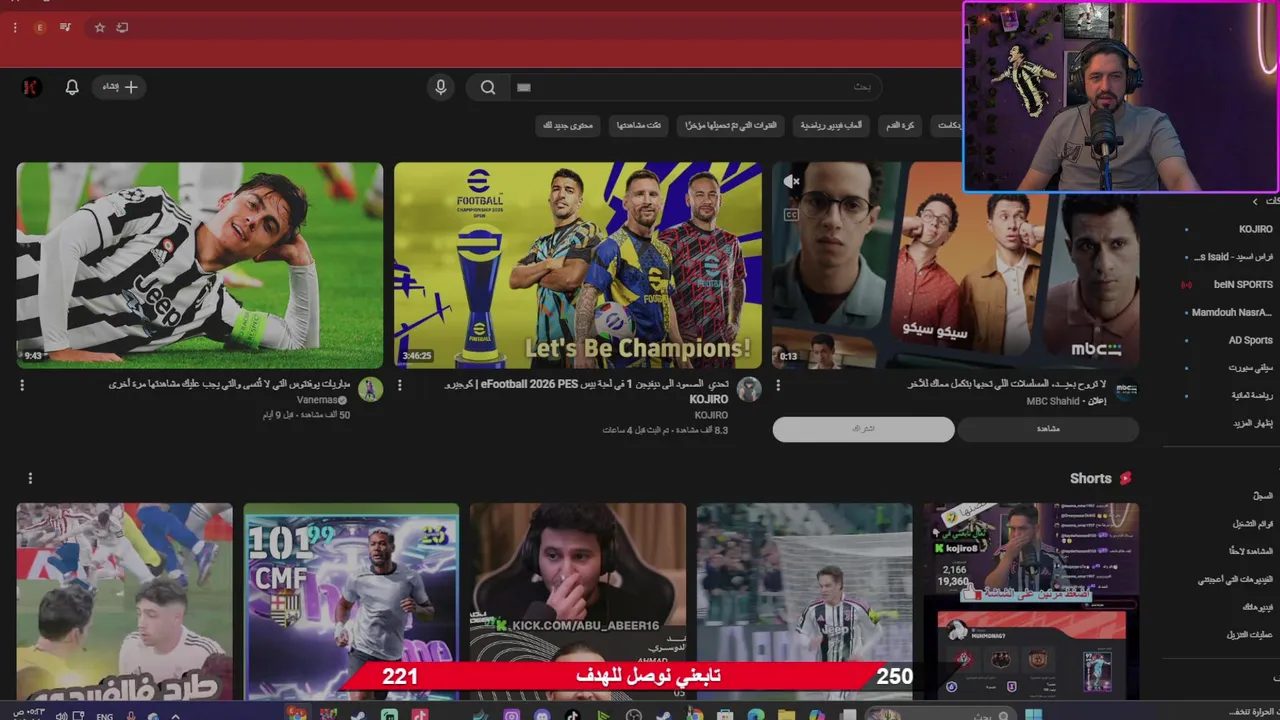
Task: Click the volume speaker icon in system tray
Action: point(61,716)
